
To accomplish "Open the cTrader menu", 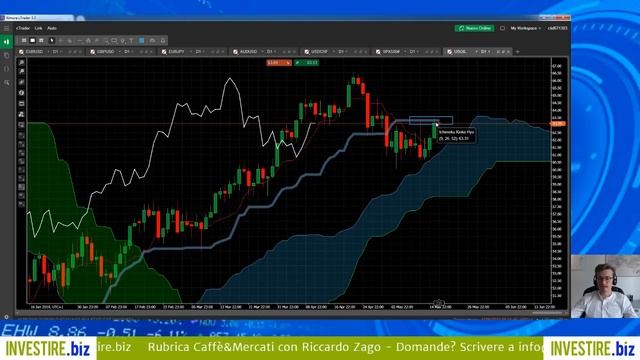I will click(x=23, y=28).
